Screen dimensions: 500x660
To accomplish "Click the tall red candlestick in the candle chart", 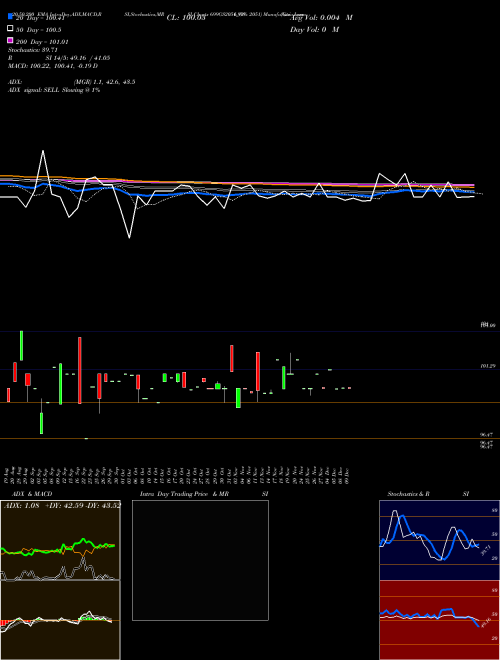I will point(80,370).
